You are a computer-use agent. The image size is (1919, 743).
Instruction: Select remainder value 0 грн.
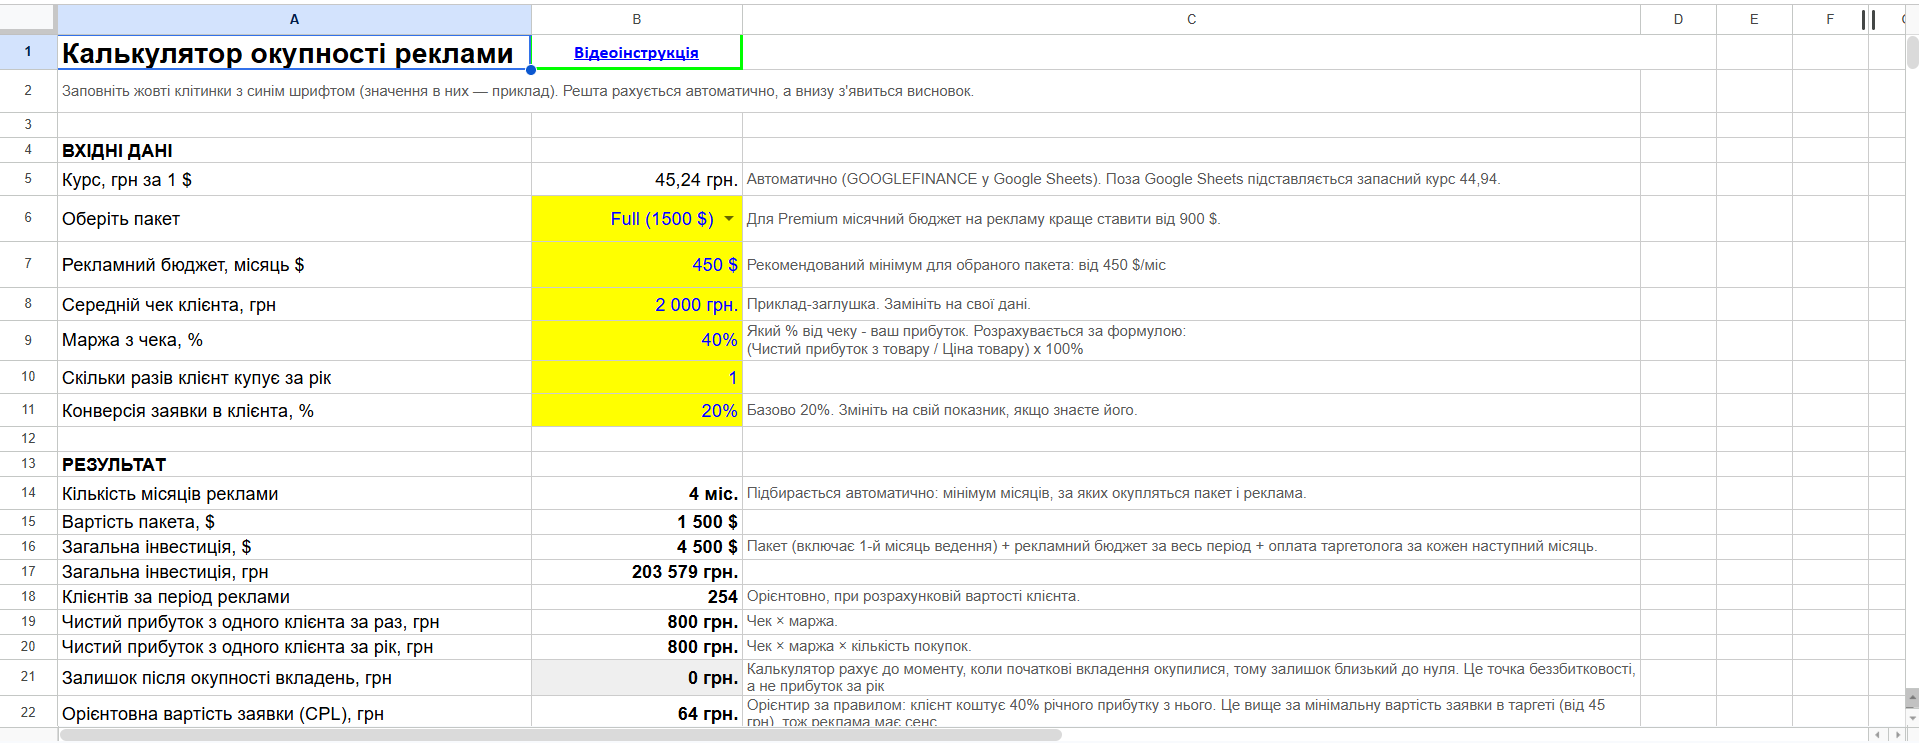pos(637,678)
